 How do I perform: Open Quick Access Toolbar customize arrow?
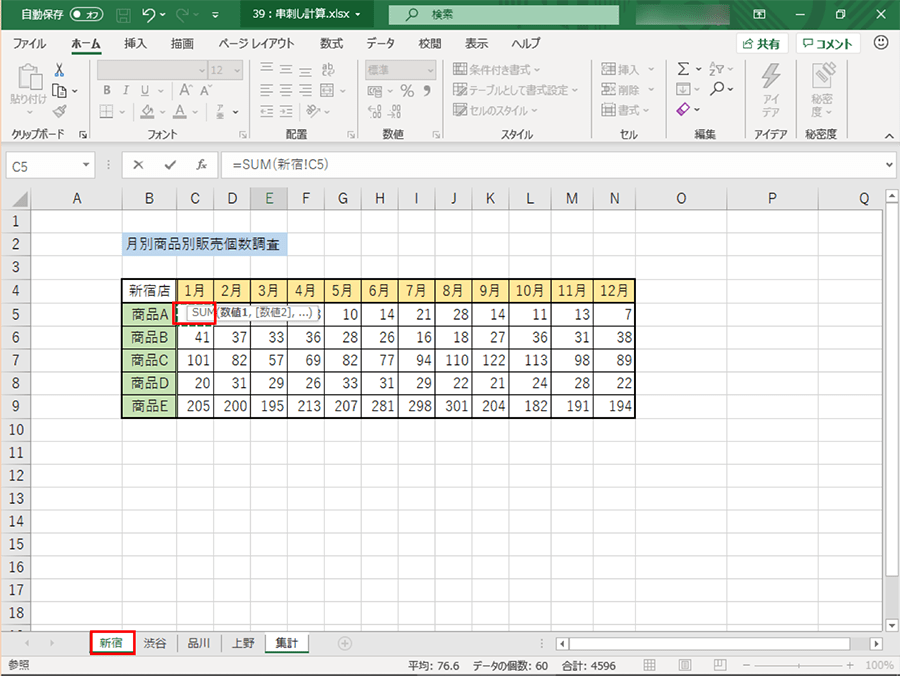coord(215,15)
